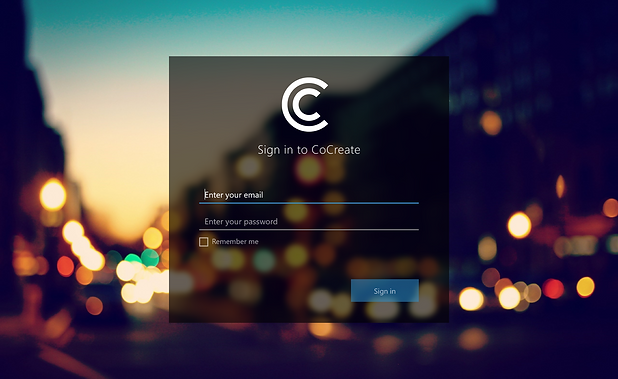The height and width of the screenshot is (379, 618).
Task: Click the 'Remember me' label text
Action: (235, 242)
